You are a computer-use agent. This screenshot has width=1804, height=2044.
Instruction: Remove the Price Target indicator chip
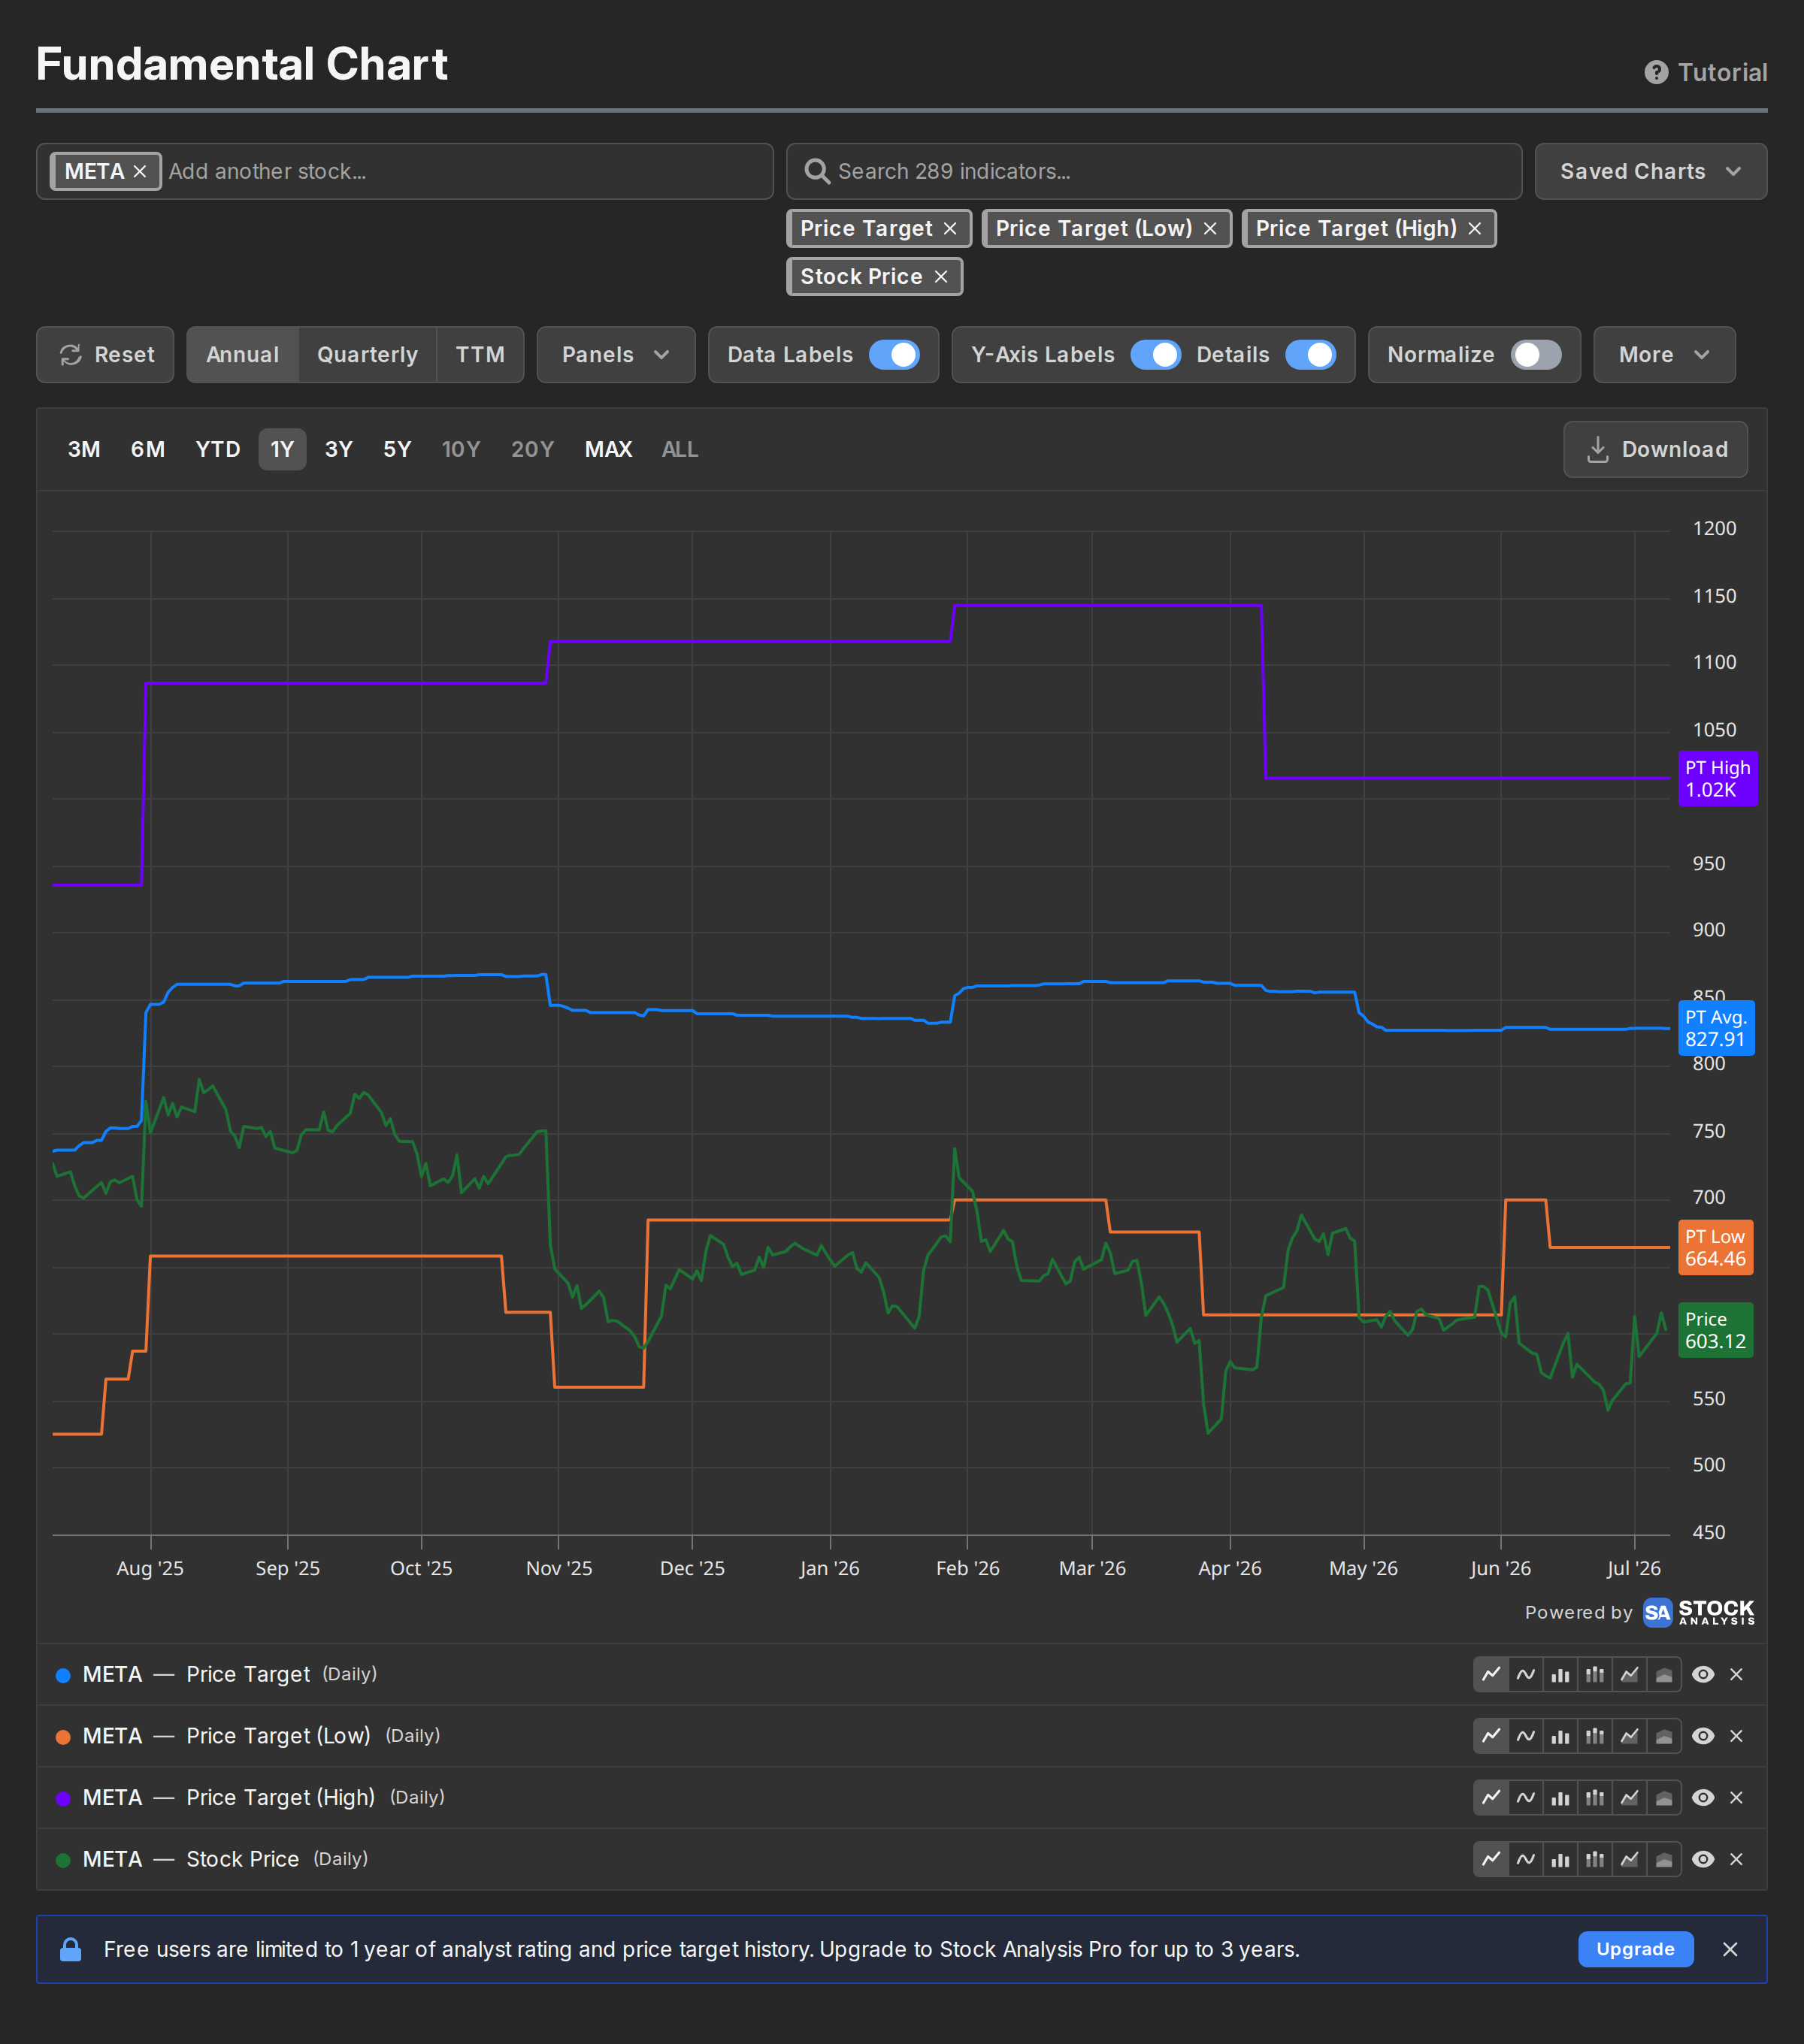pos(950,228)
